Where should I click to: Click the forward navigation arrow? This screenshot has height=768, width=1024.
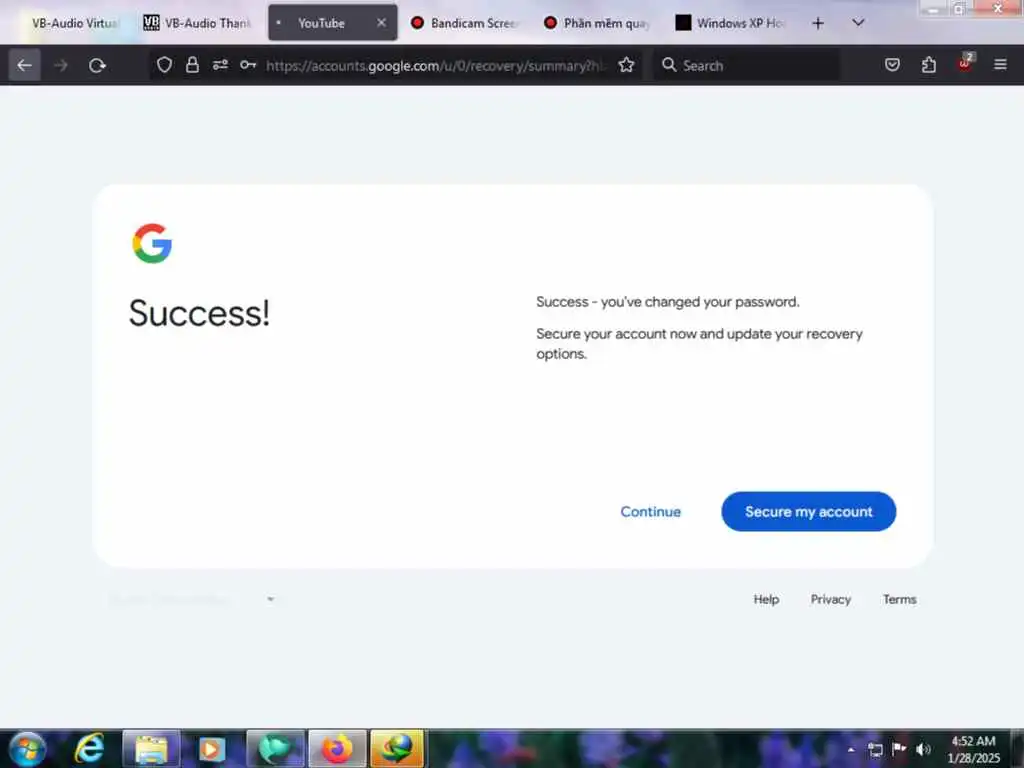click(61, 65)
